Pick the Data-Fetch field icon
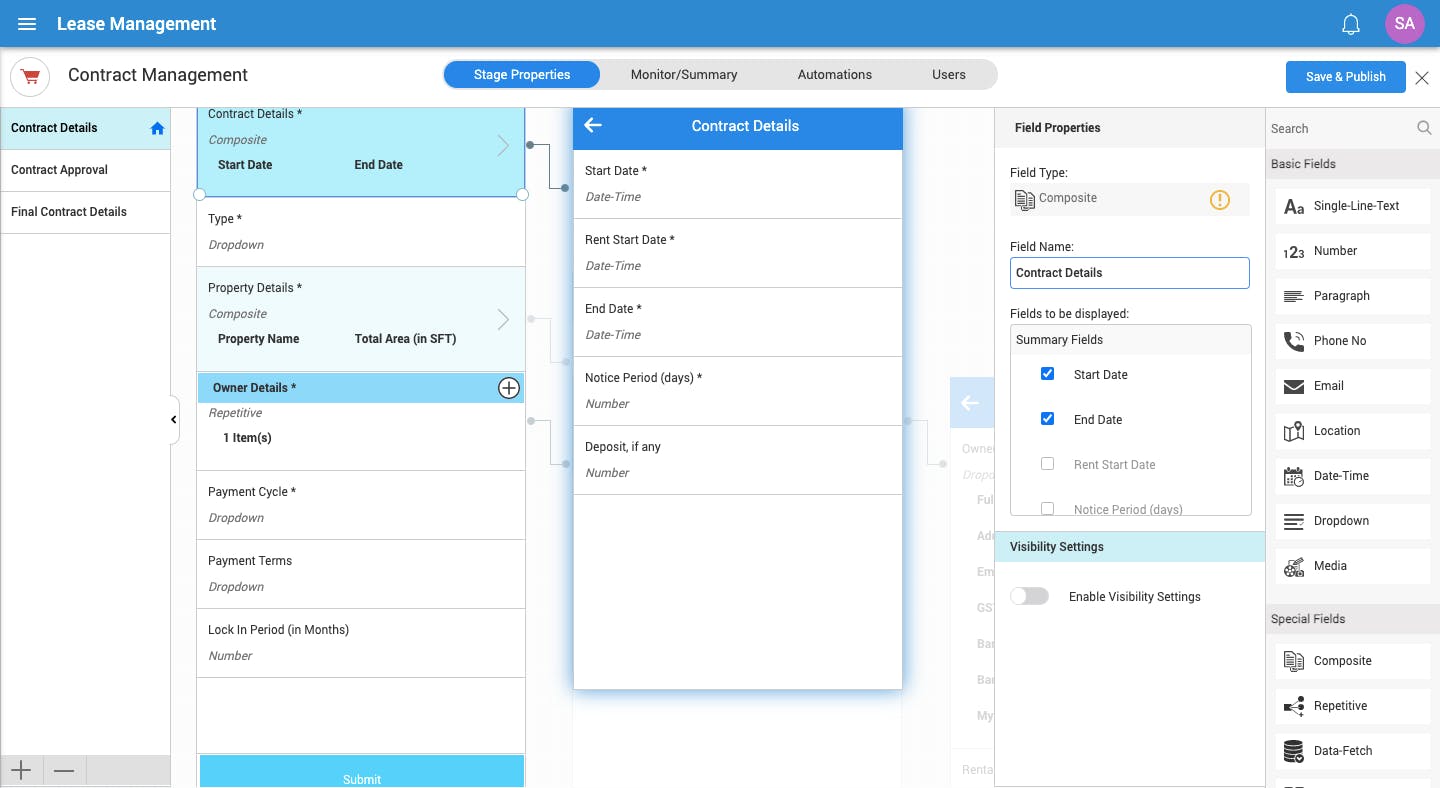This screenshot has width=1440, height=788. [1294, 751]
